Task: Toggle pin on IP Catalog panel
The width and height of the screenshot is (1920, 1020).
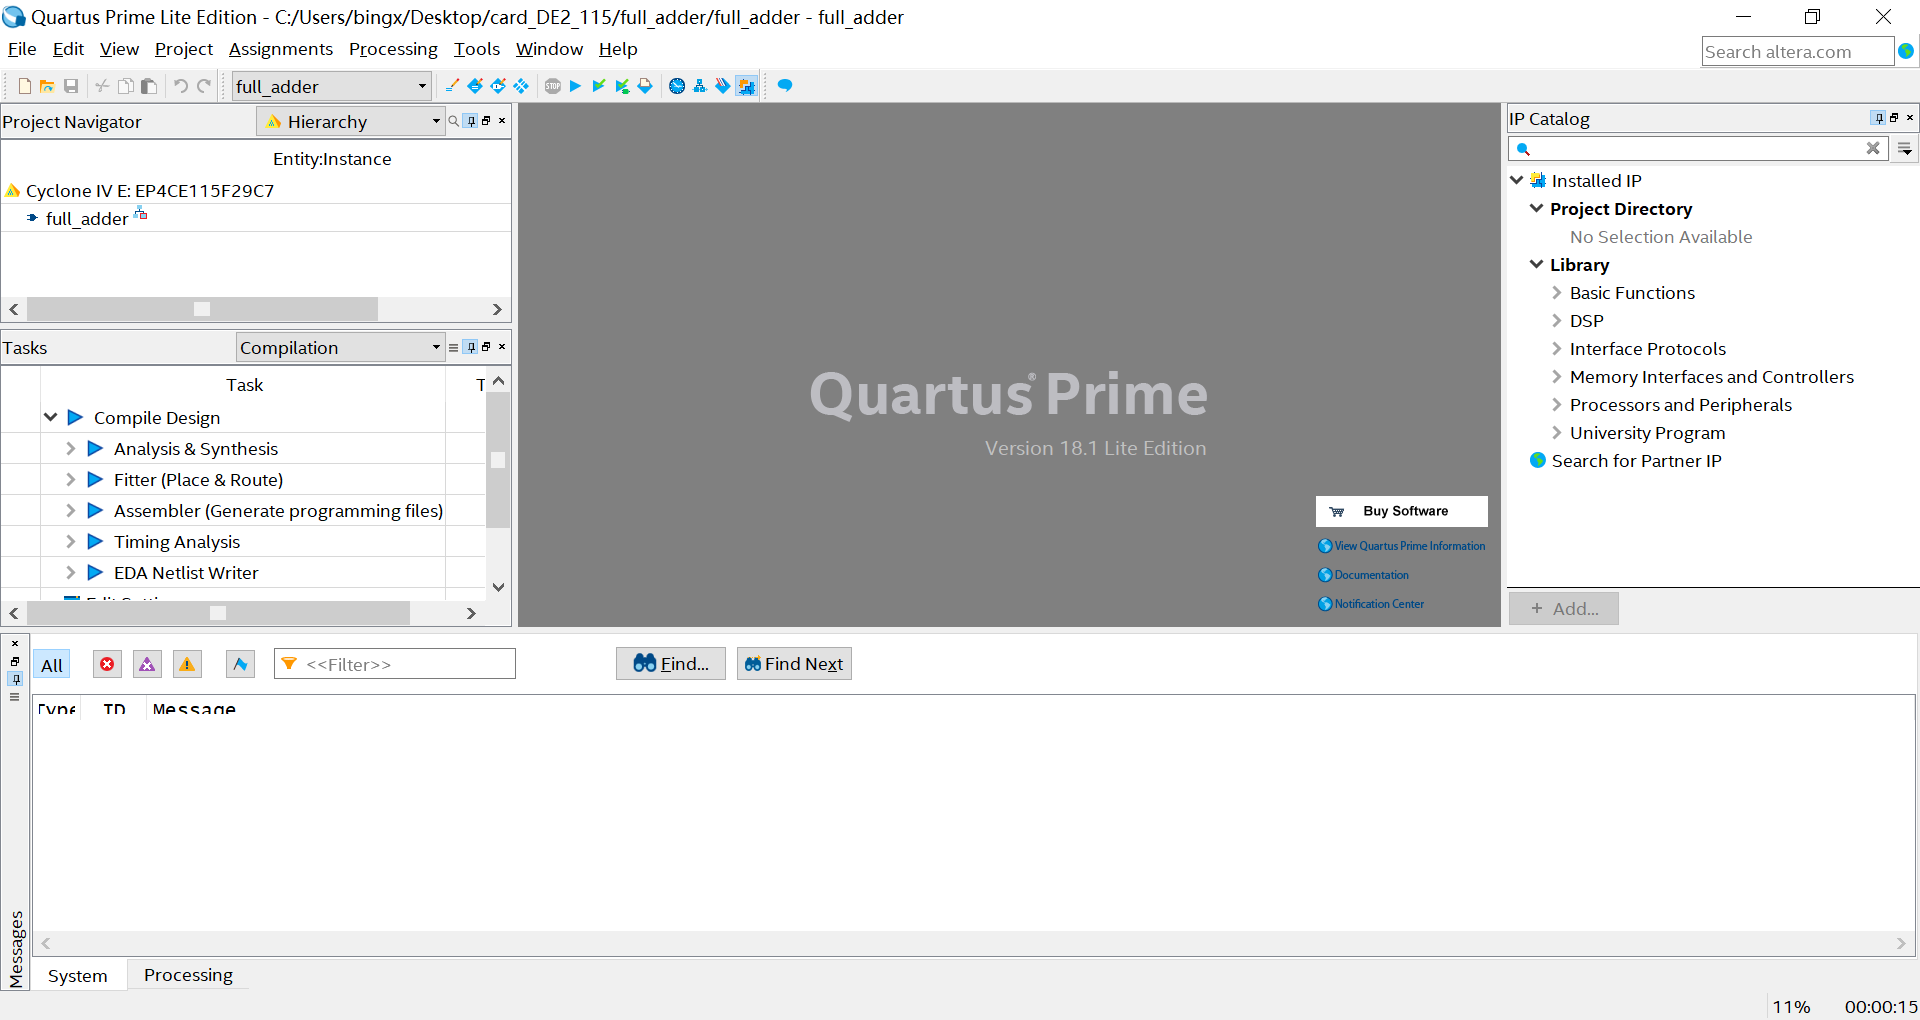Action: pos(1878,118)
